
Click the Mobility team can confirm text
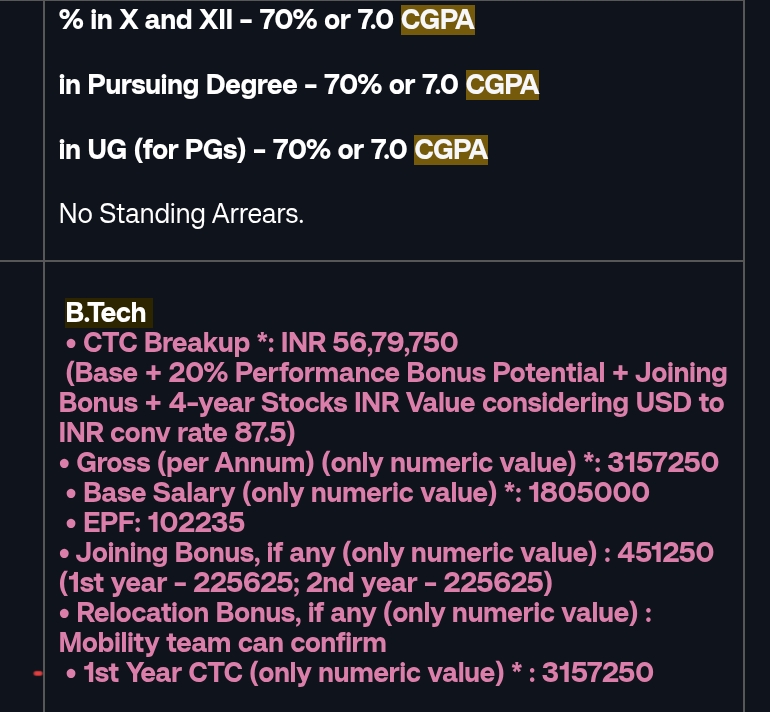[222, 643]
